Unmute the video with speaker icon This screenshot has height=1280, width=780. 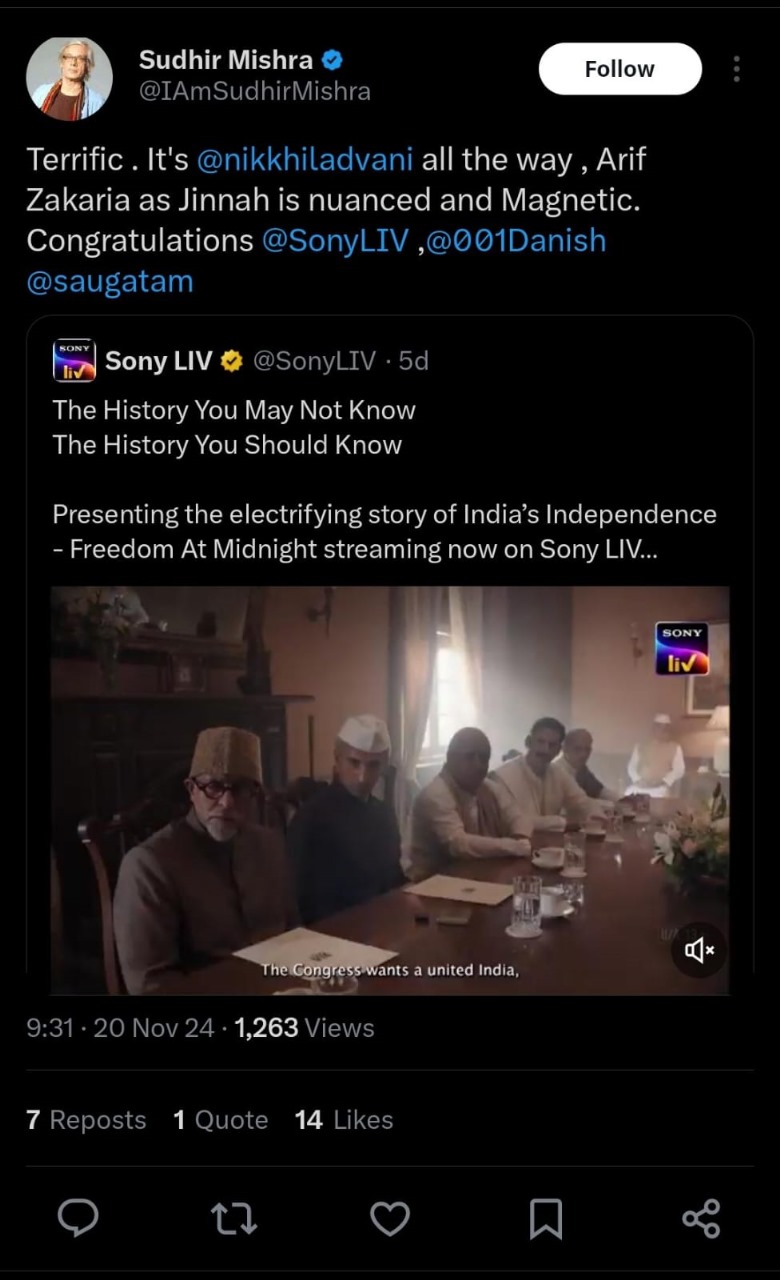[698, 950]
